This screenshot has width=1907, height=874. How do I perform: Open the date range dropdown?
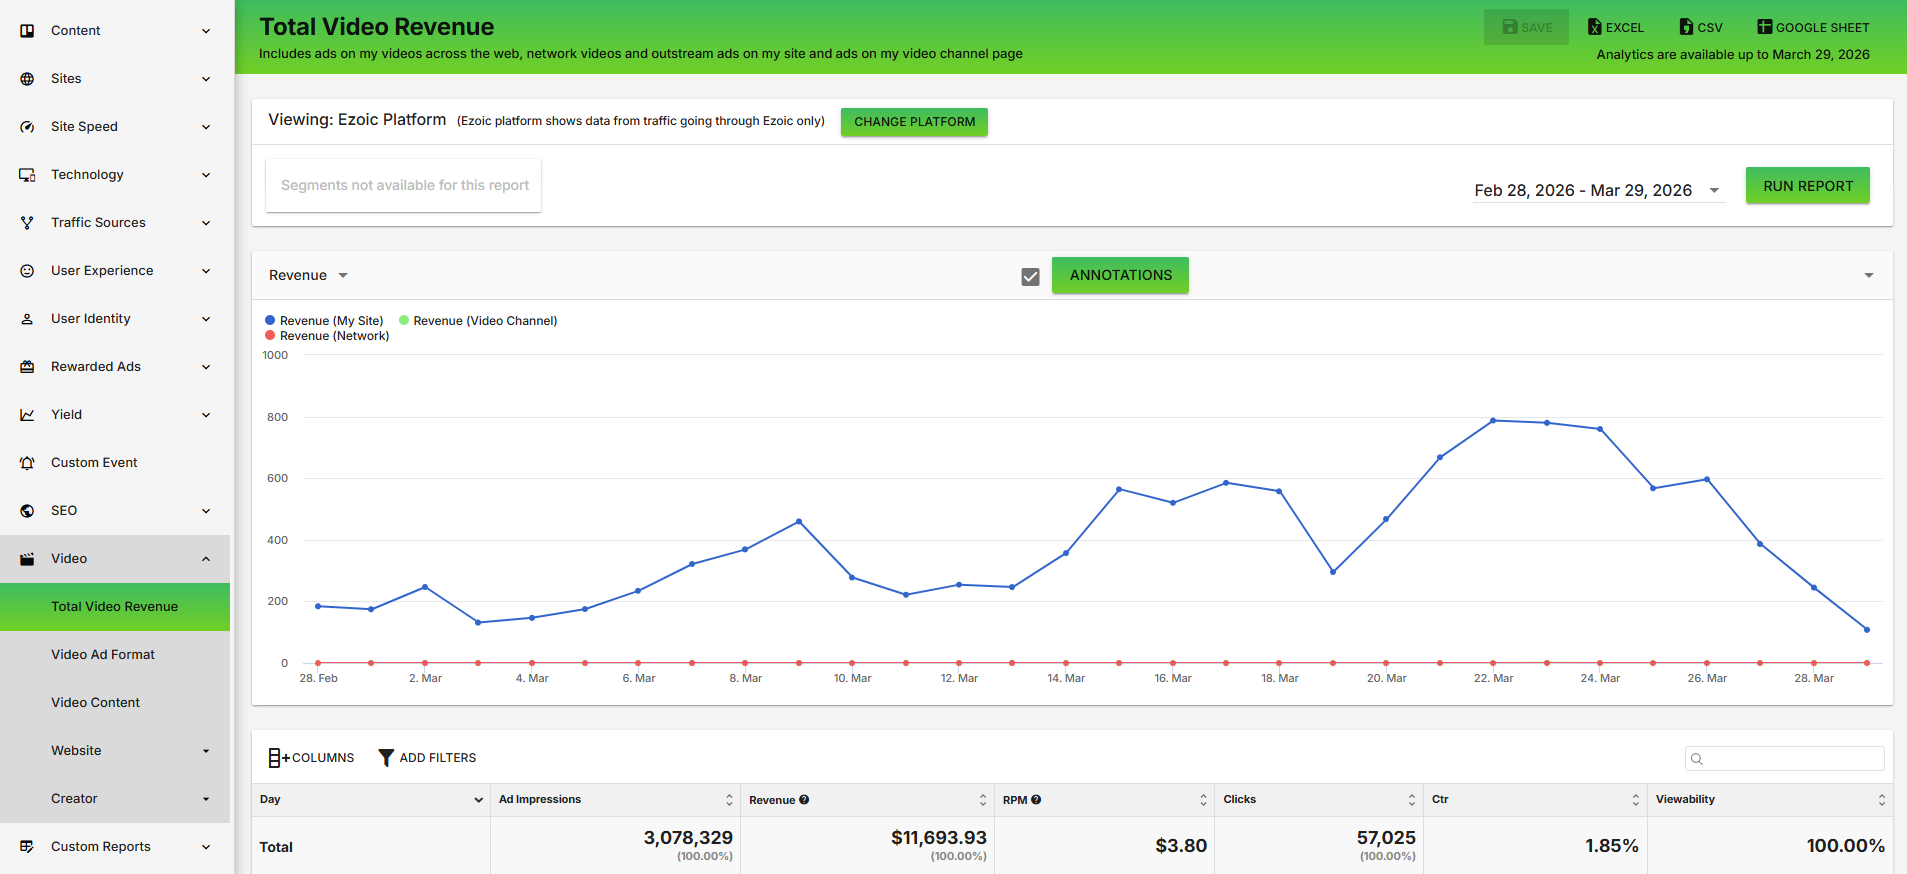(x=1598, y=190)
